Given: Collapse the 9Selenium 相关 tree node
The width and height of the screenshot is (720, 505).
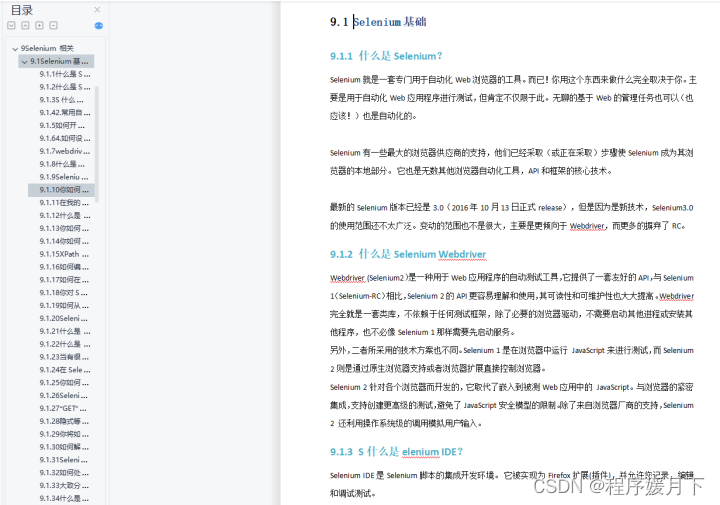Looking at the screenshot, I should 15,49.
